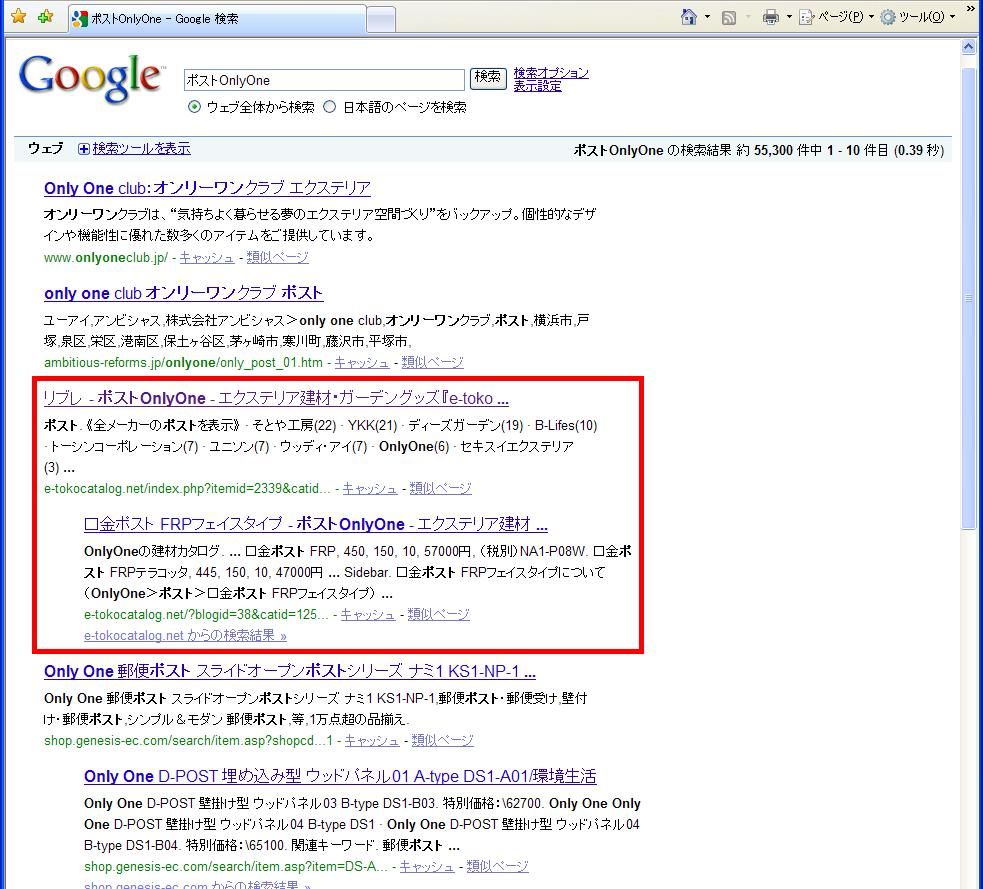Click the Favorites star icon
983x889 pixels.
coord(18,17)
